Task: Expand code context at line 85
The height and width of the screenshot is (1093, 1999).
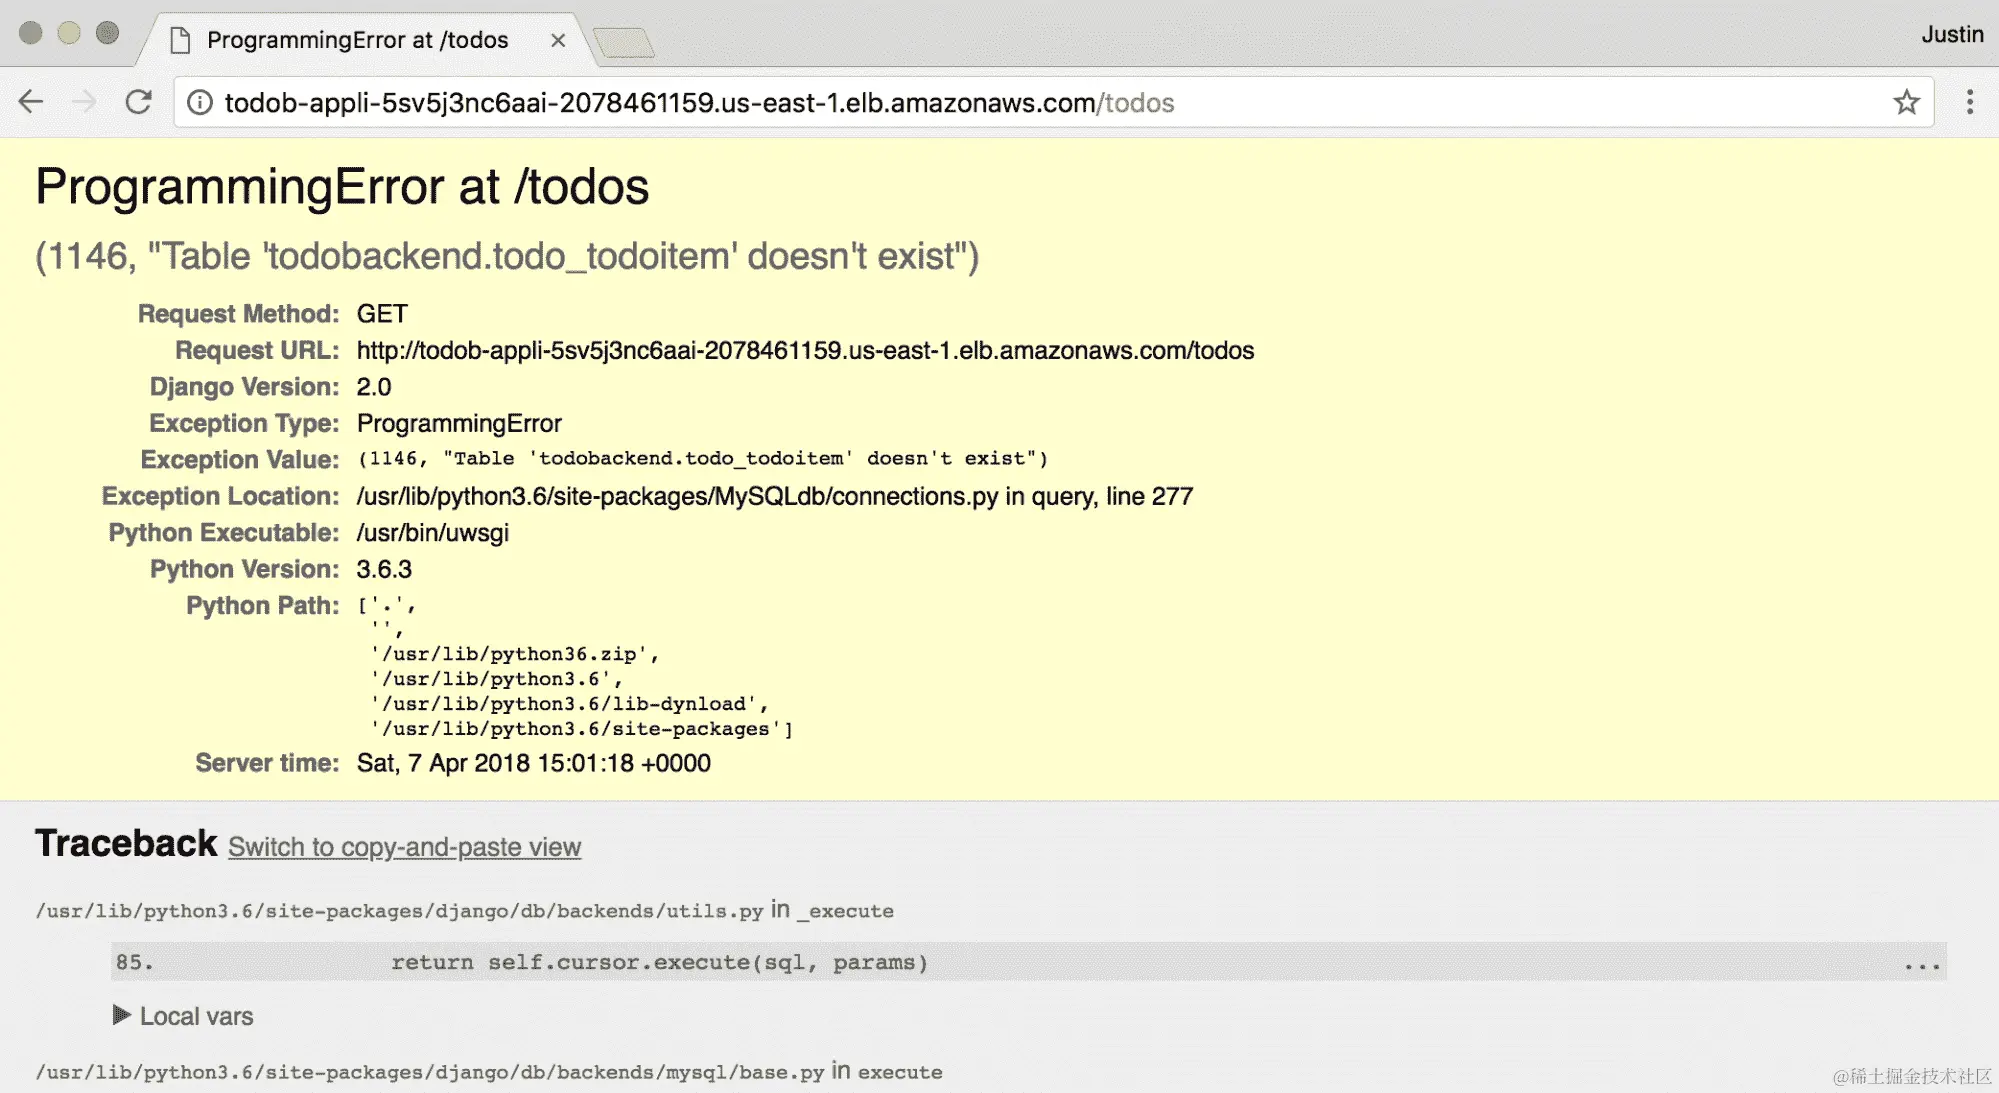Action: point(660,962)
